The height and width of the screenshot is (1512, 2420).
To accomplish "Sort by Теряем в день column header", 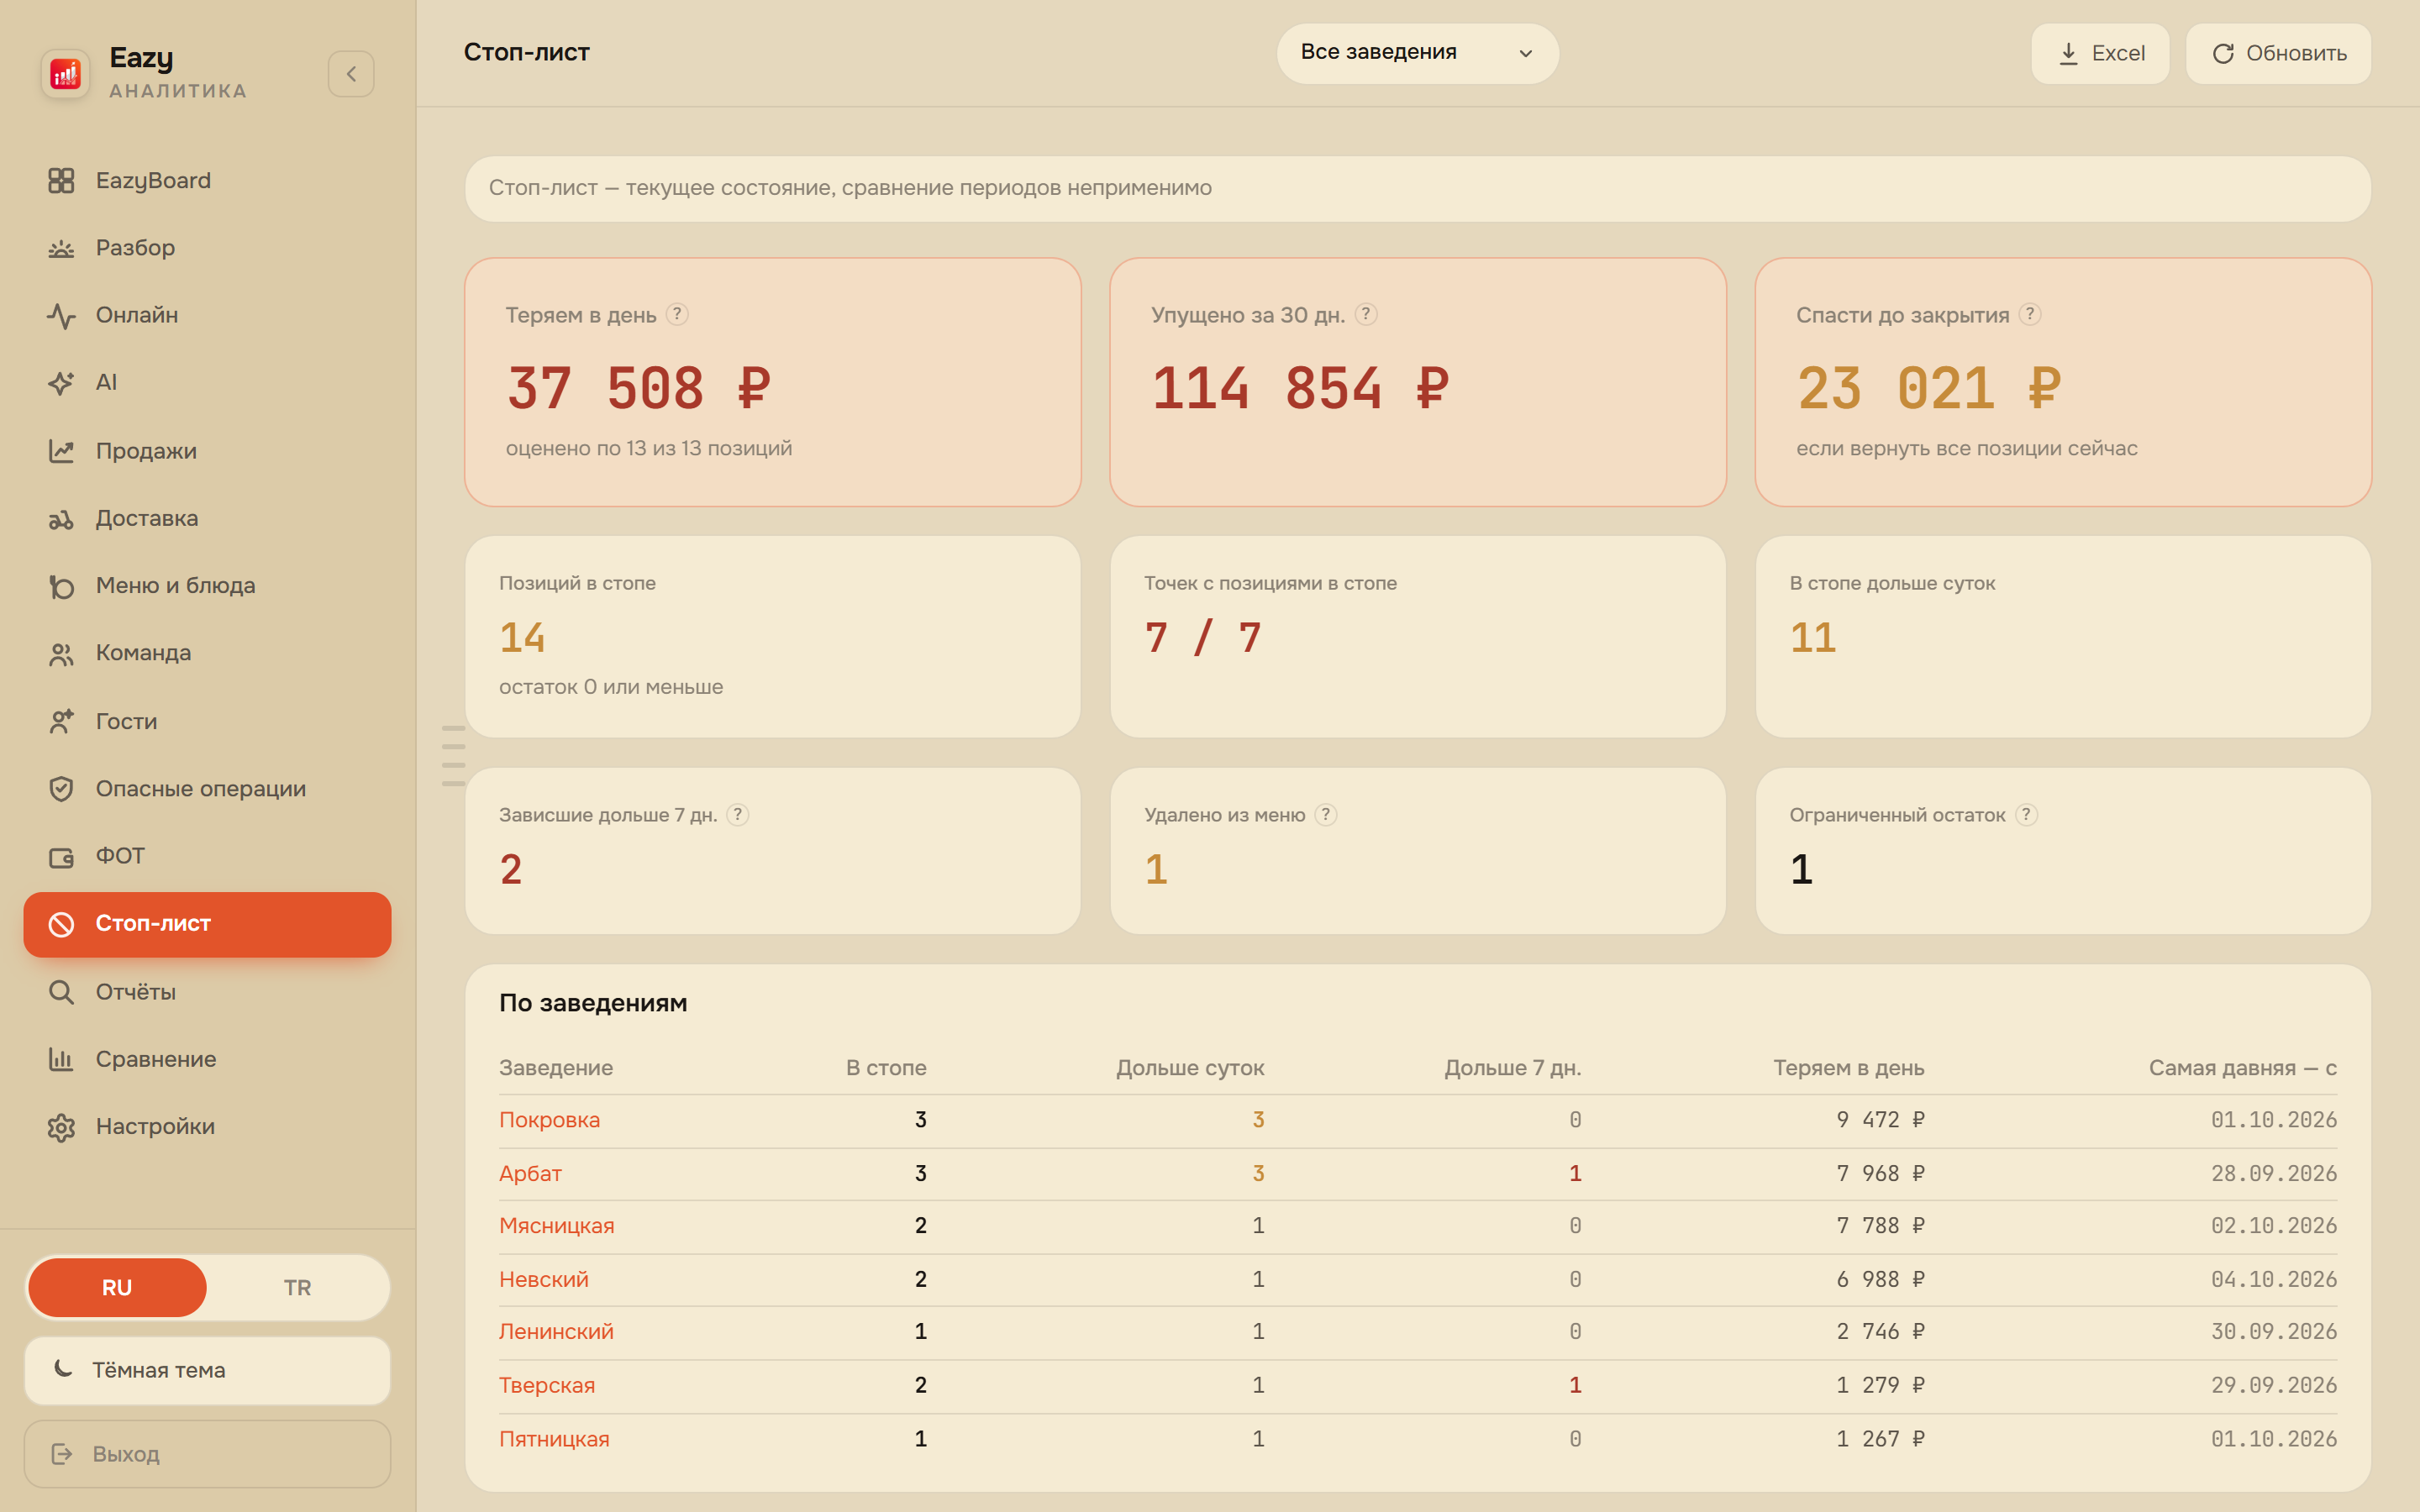I will [1848, 1068].
